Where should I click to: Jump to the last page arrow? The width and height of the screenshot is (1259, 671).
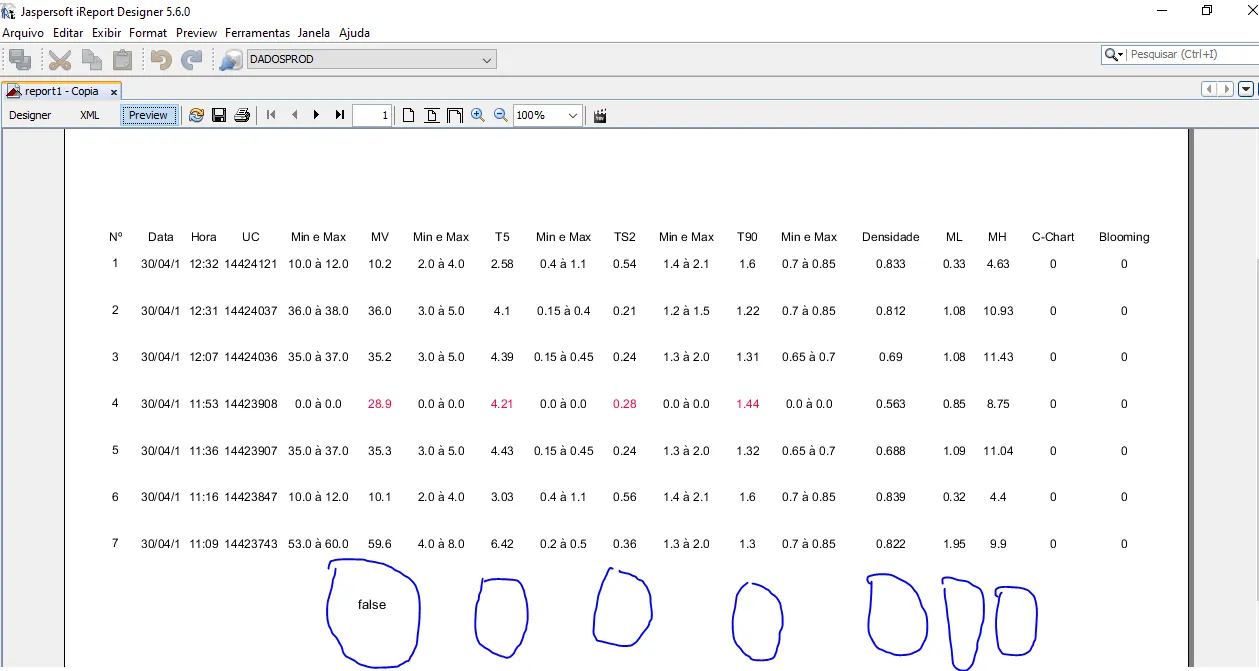(340, 115)
